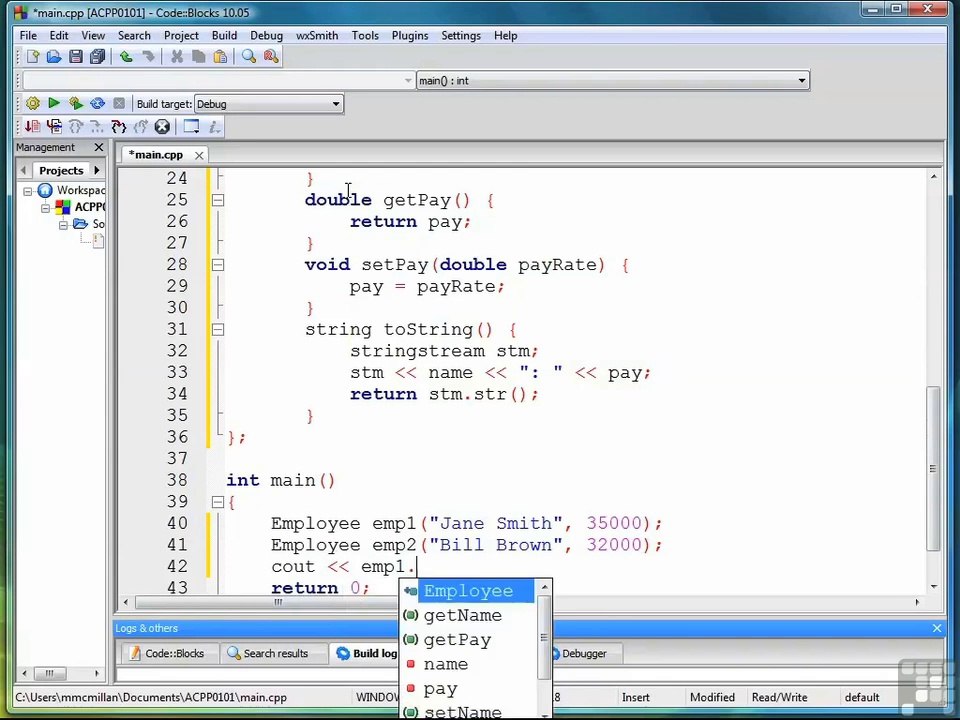Debugger step out icon
960x720 pixels.
point(140,127)
